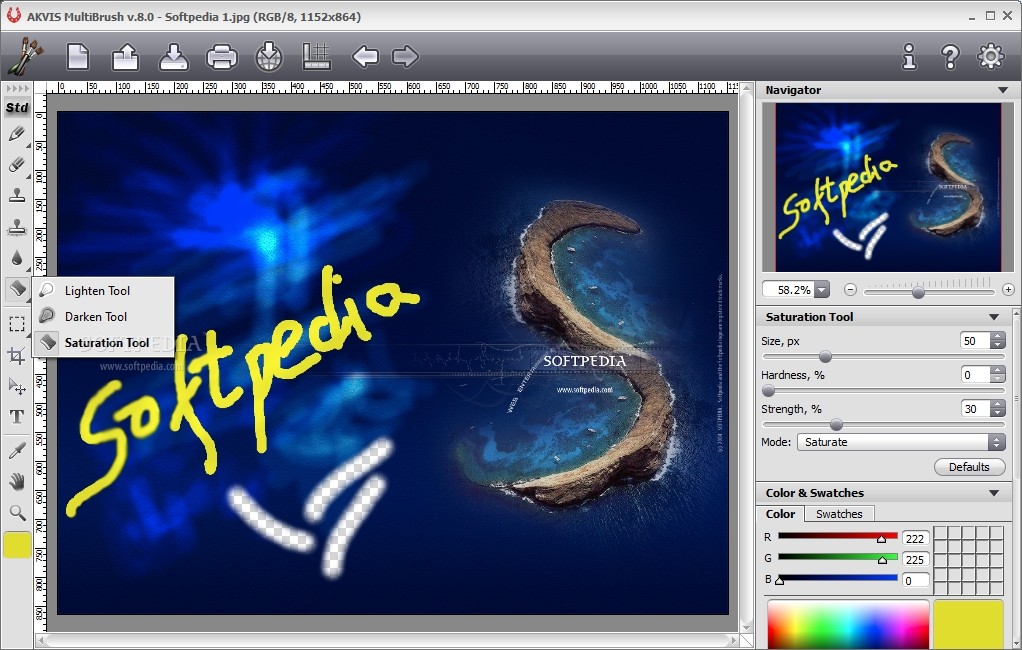Collapse the Navigator panel
1022x650 pixels.
point(1002,90)
